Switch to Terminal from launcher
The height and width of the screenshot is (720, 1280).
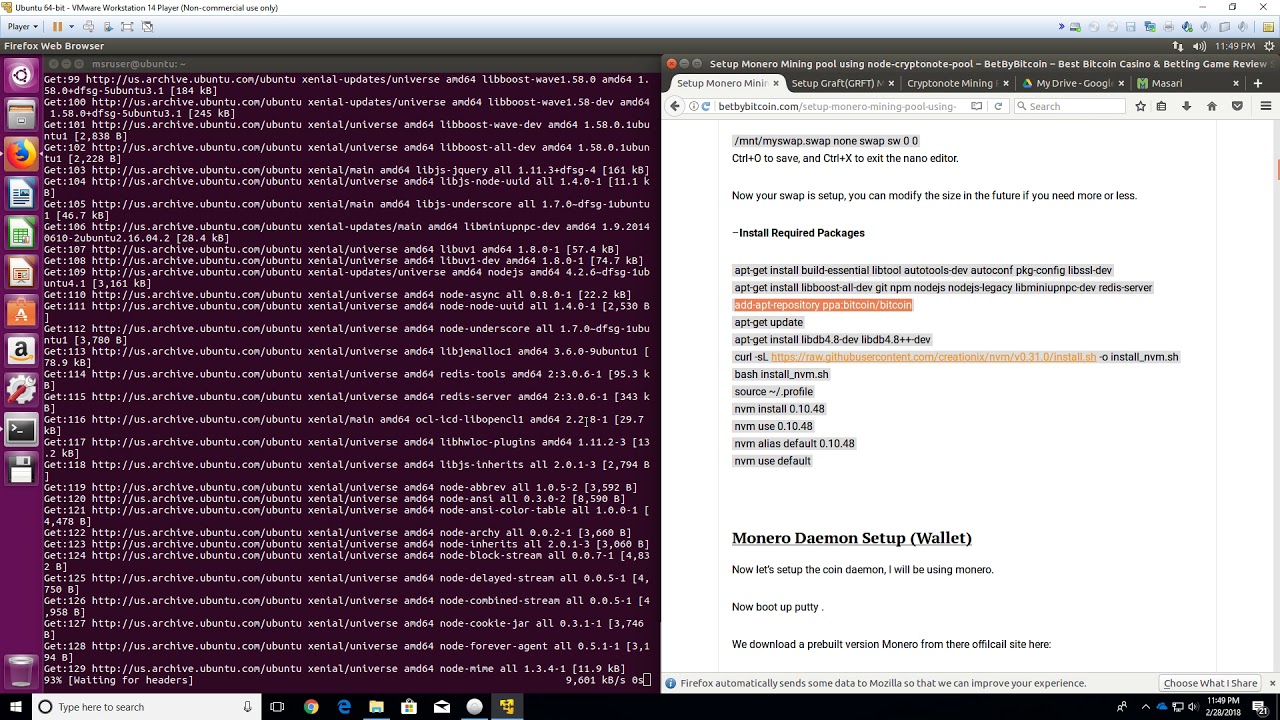pyautogui.click(x=21, y=430)
